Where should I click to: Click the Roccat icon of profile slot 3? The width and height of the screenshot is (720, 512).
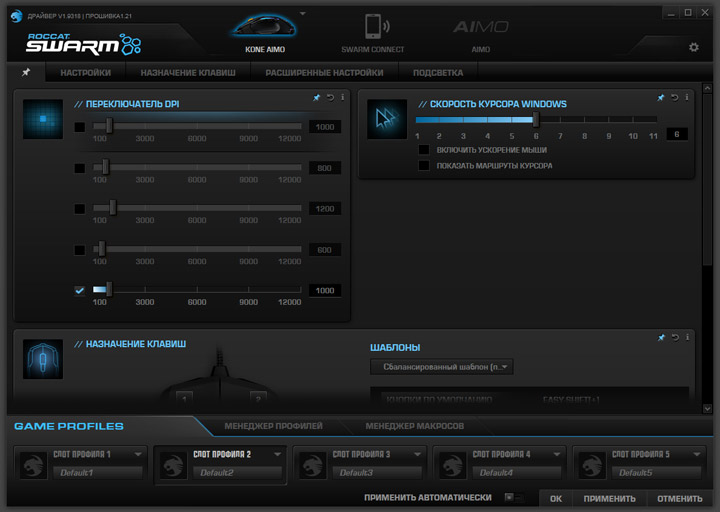pos(313,465)
